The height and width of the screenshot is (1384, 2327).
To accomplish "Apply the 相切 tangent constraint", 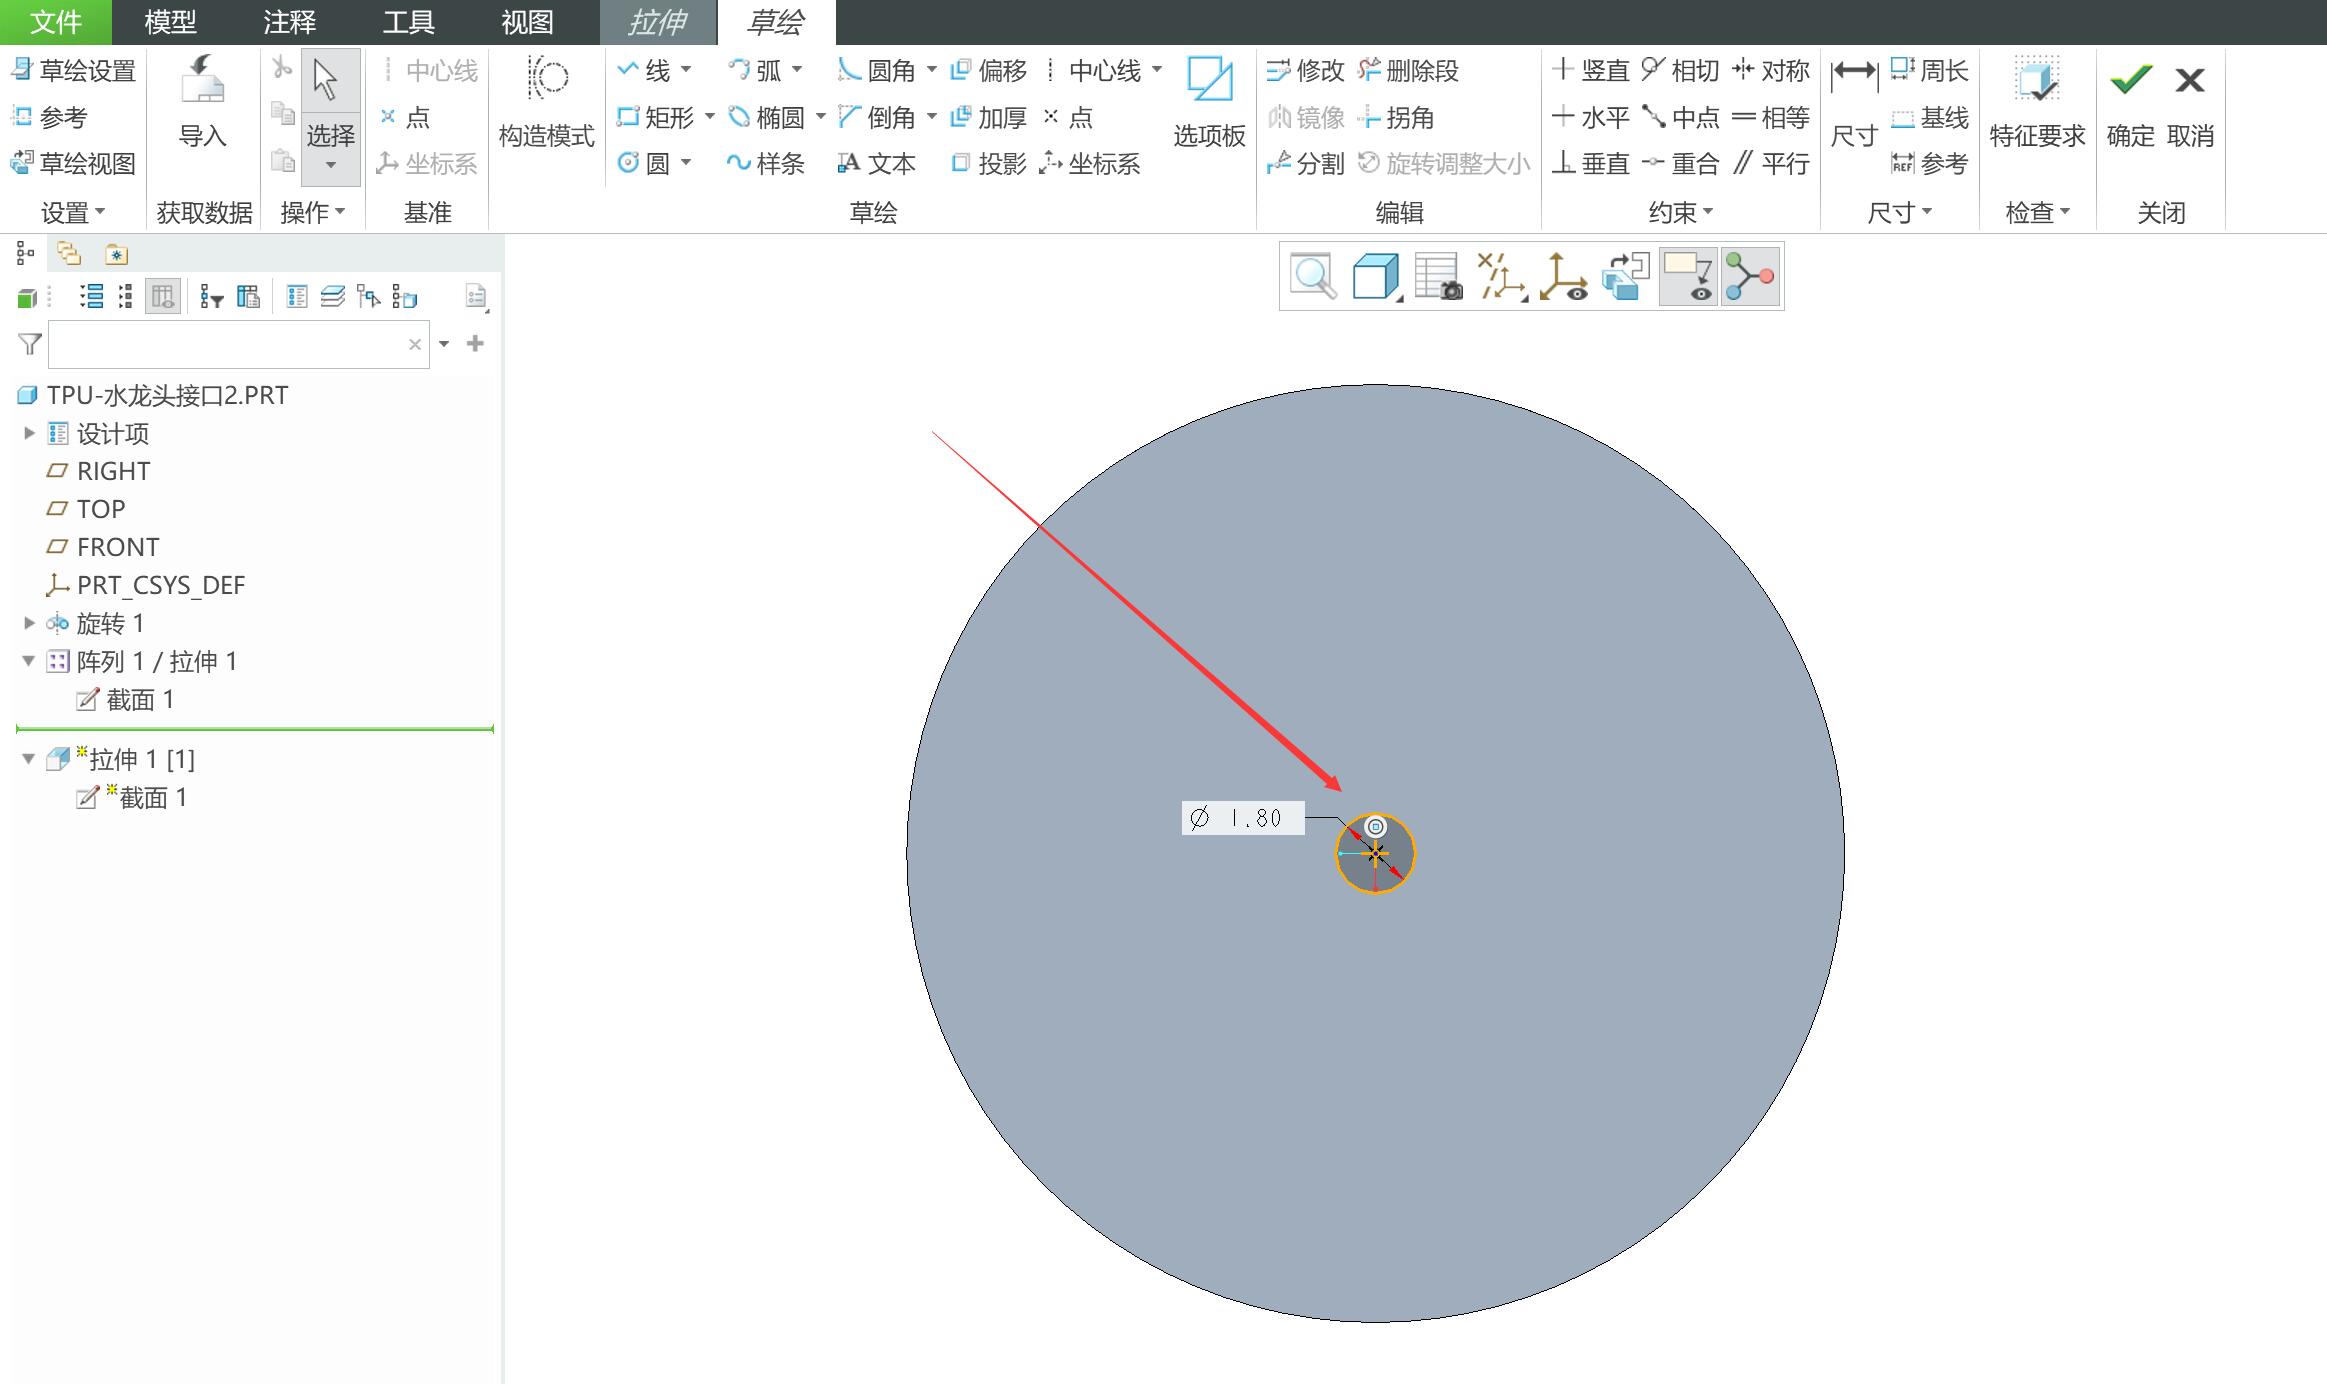I will coord(1680,71).
